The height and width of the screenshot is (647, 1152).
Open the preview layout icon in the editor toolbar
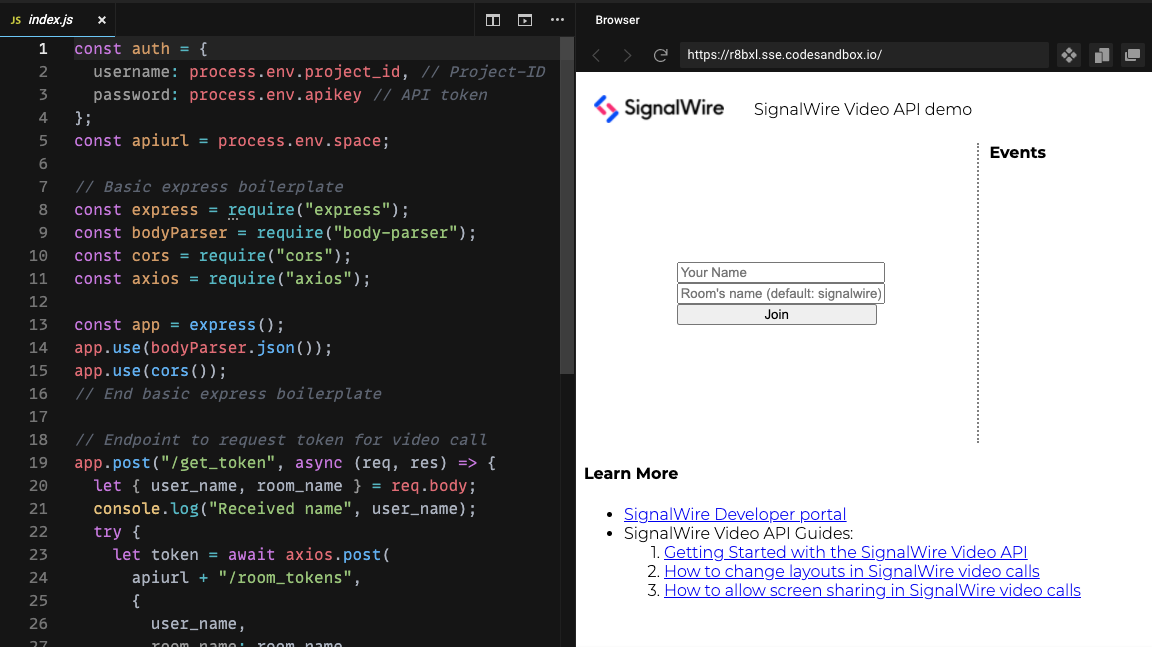click(x=525, y=20)
